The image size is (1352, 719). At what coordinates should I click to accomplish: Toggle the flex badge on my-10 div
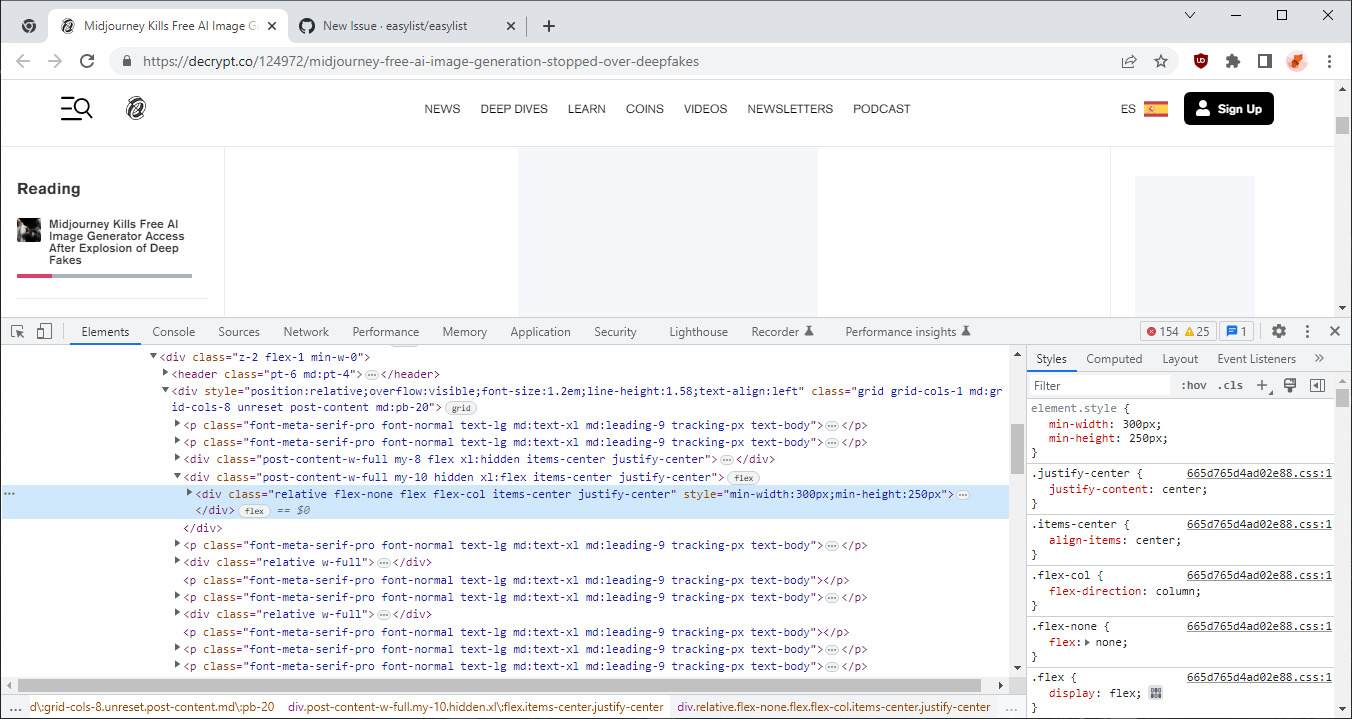pos(743,478)
